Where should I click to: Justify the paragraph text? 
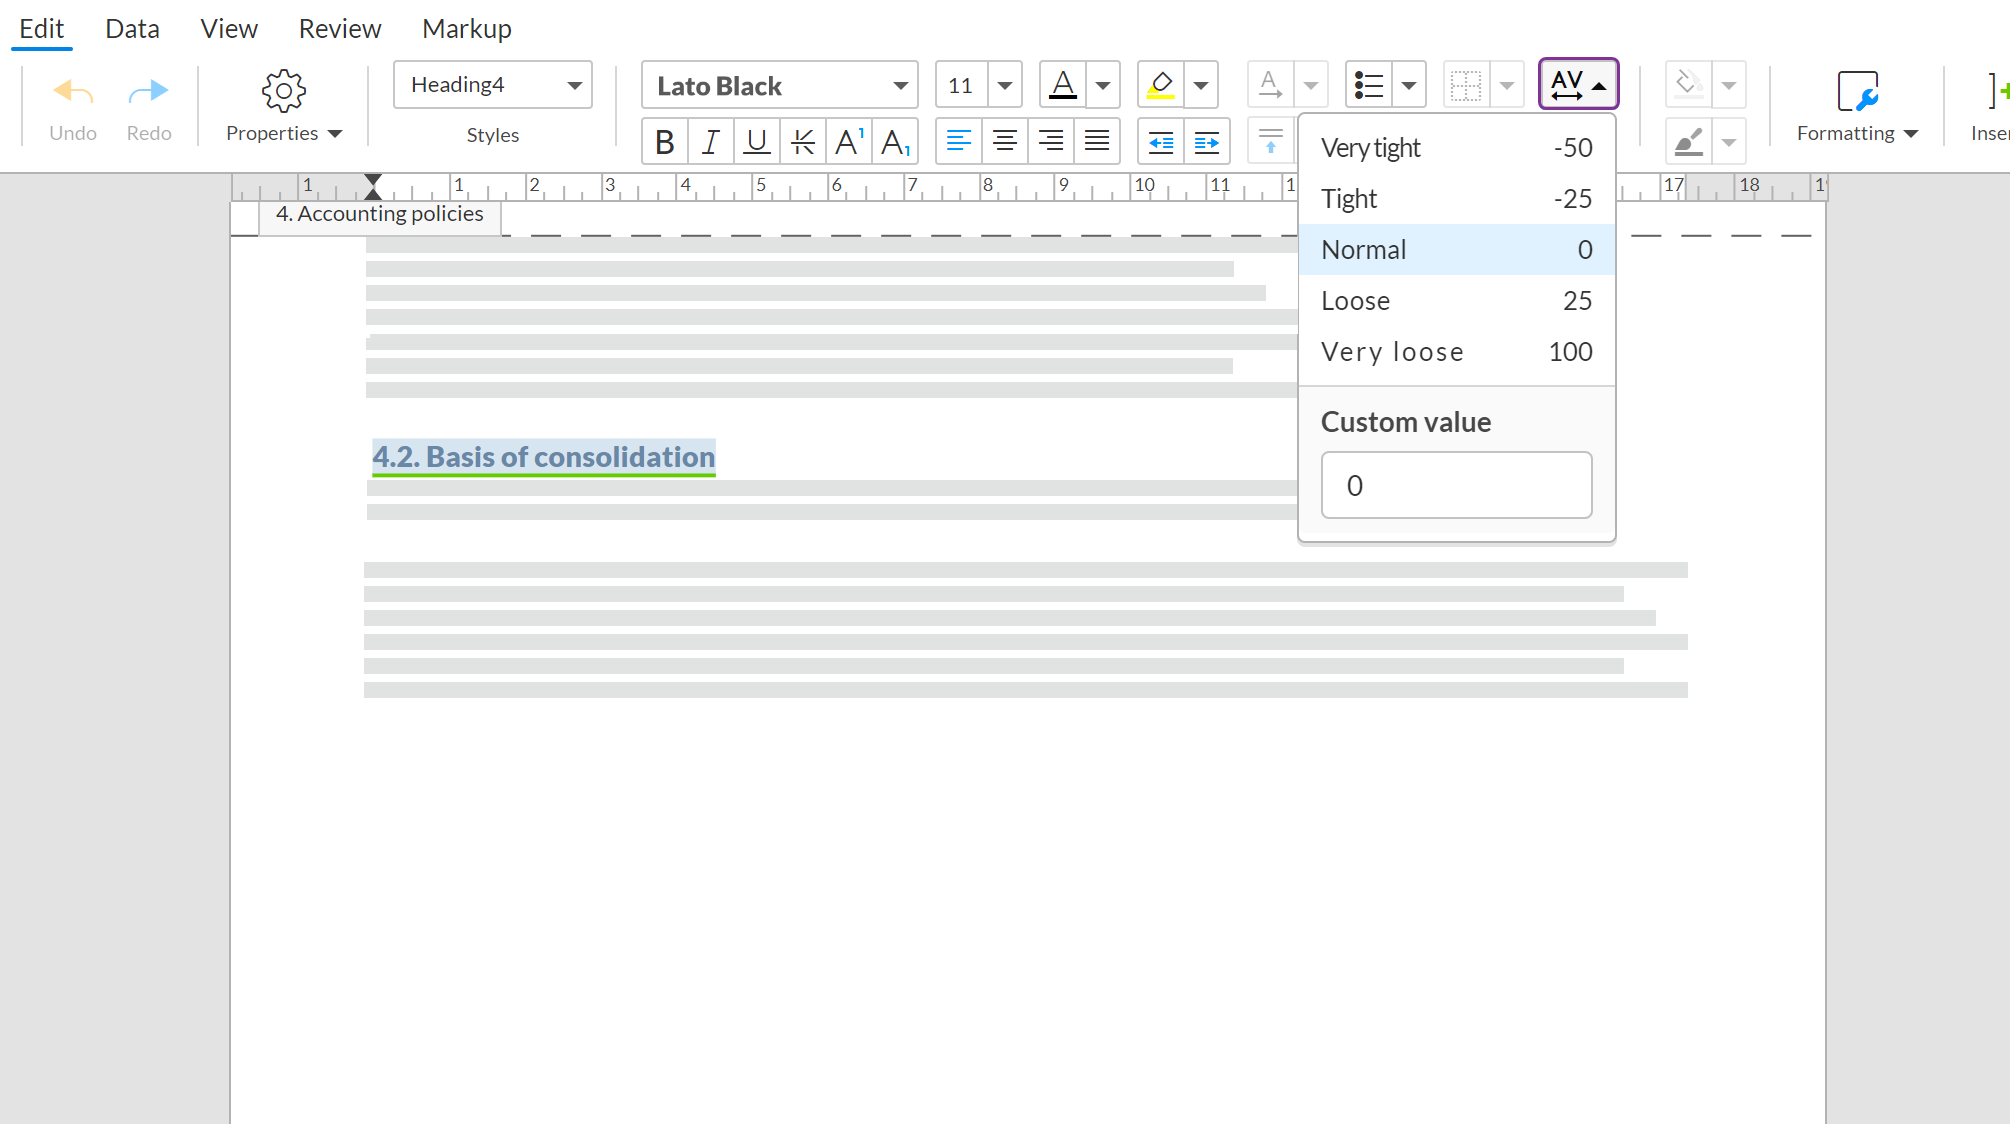coord(1097,142)
